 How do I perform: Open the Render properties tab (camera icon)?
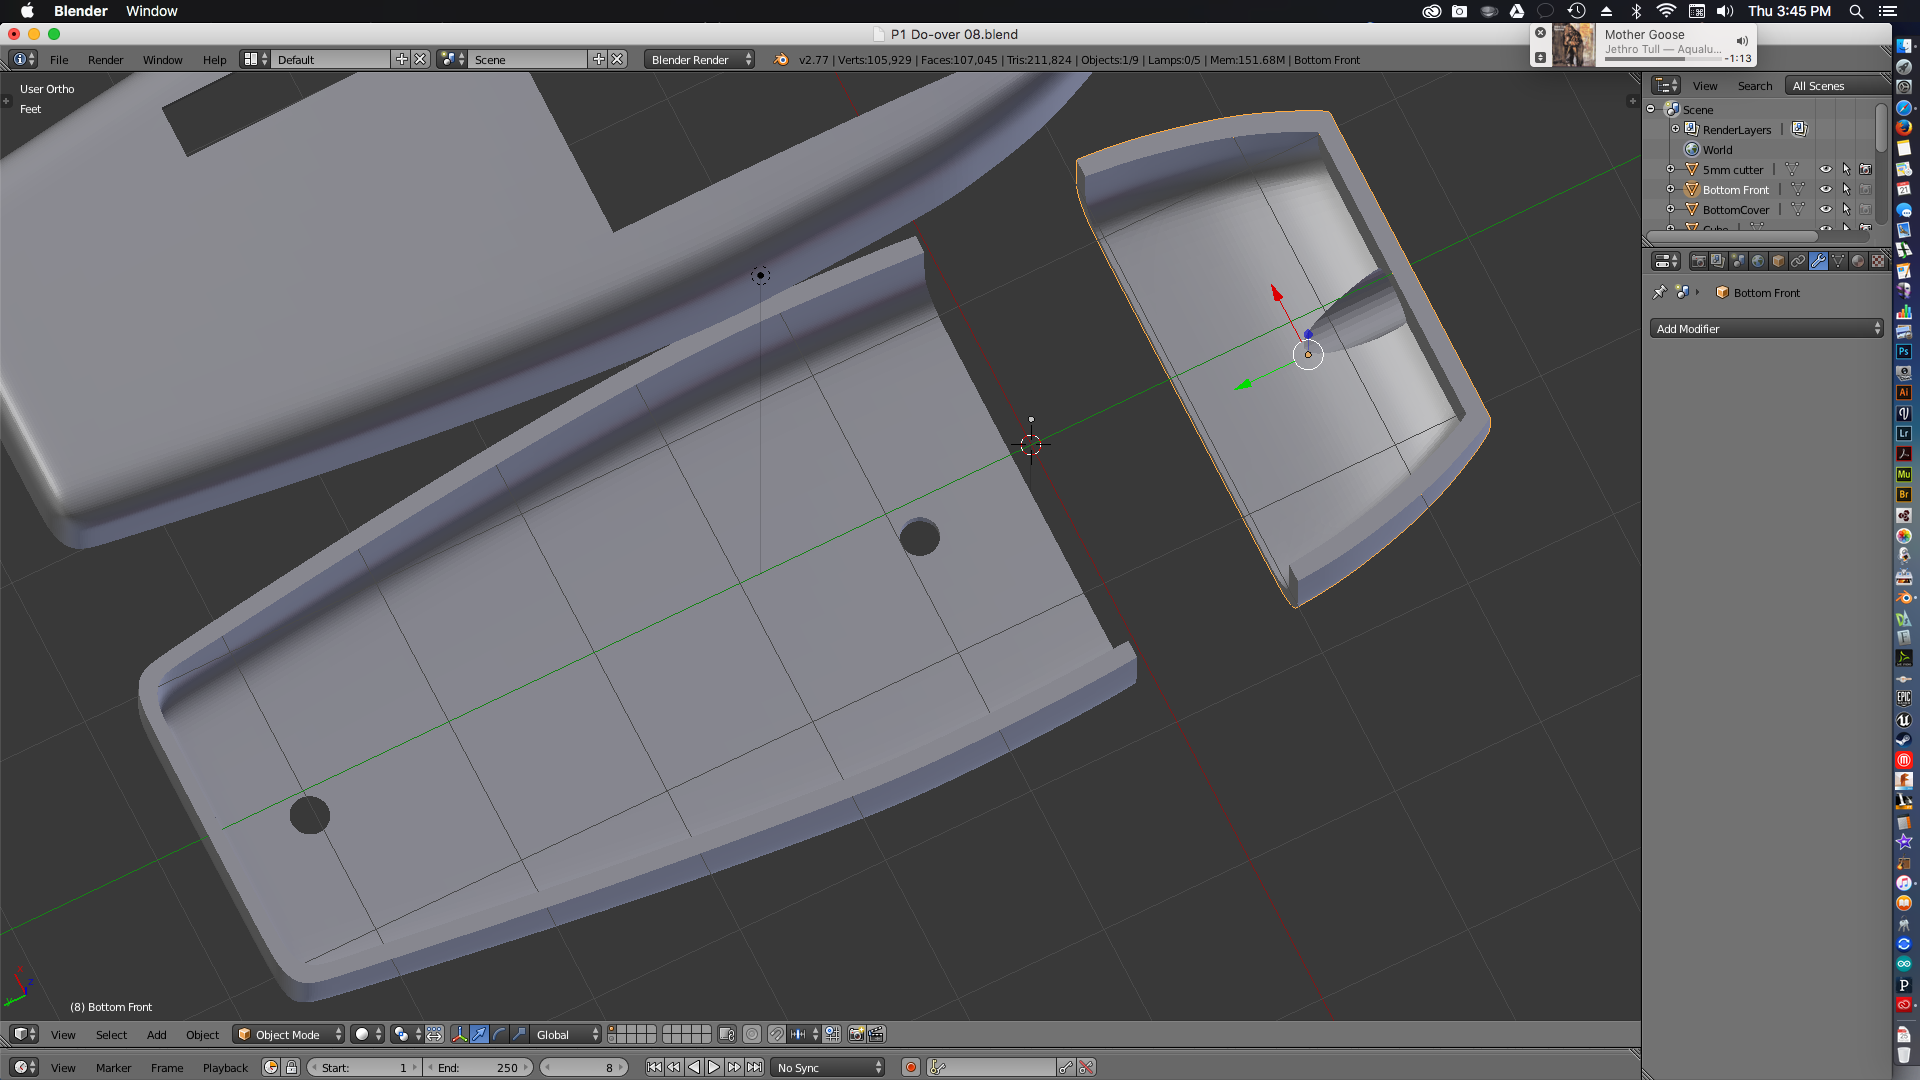click(x=1698, y=261)
